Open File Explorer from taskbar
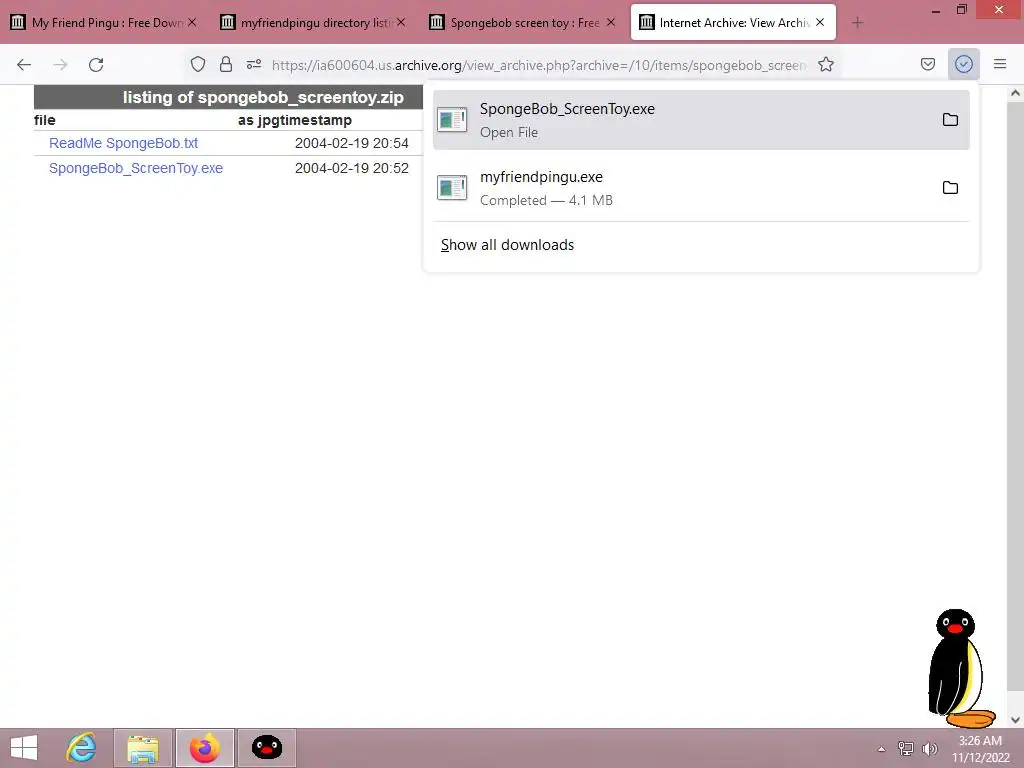This screenshot has height=768, width=1024. click(x=143, y=748)
